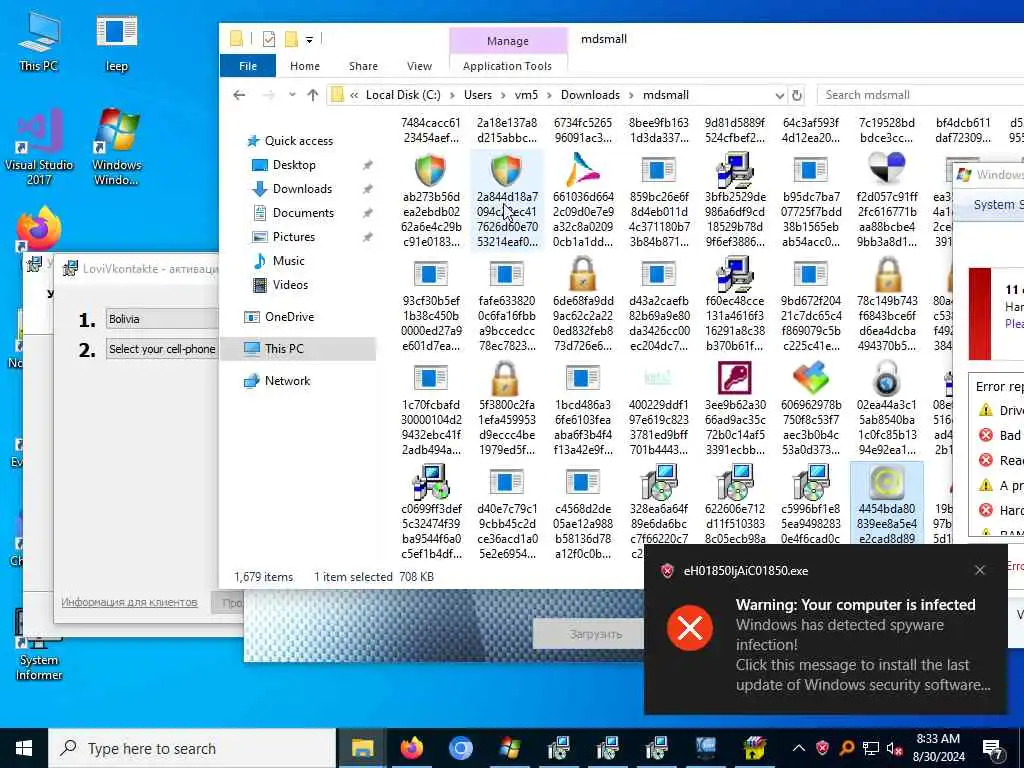This screenshot has width=1024, height=768.
Task: Customize Quick Access Toolbar dropdown arrow
Action: point(310,40)
